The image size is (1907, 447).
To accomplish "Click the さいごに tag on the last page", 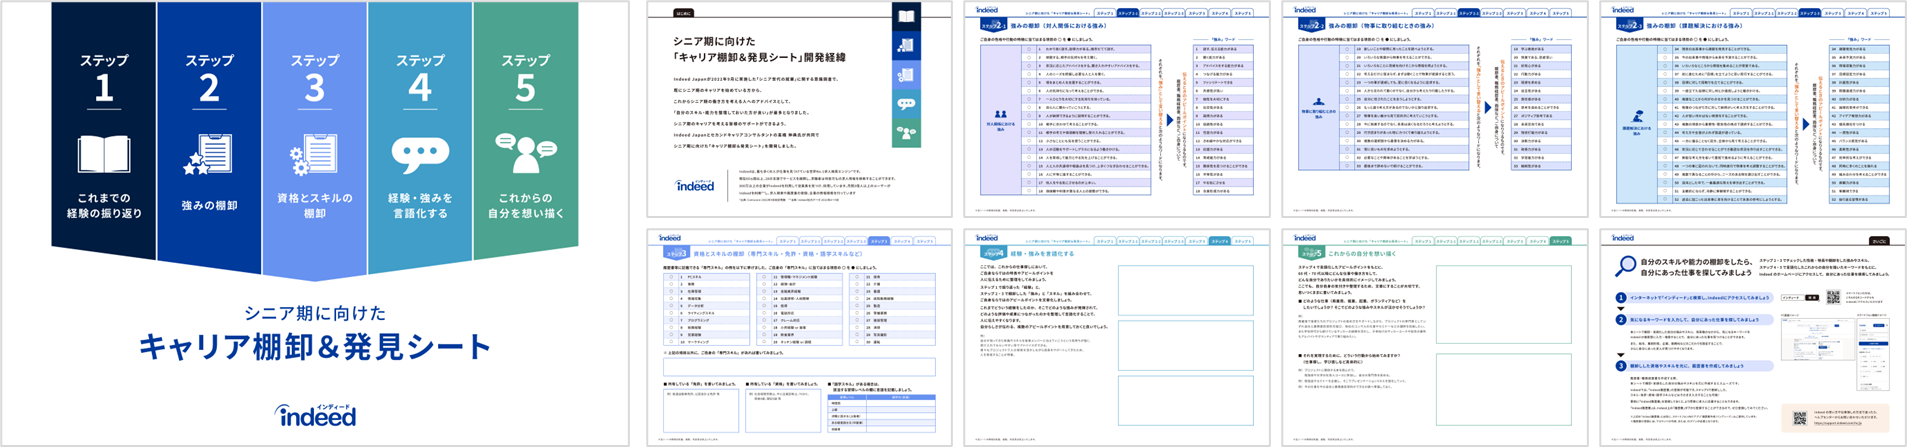I will 1878,242.
